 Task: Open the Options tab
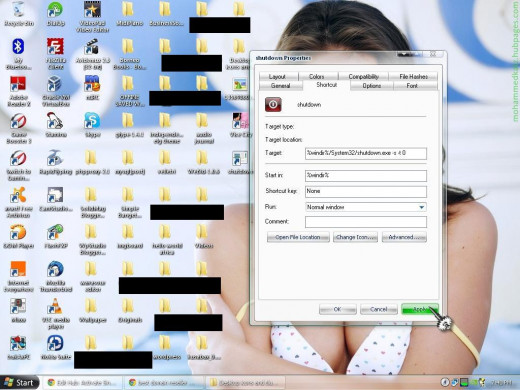click(x=372, y=86)
